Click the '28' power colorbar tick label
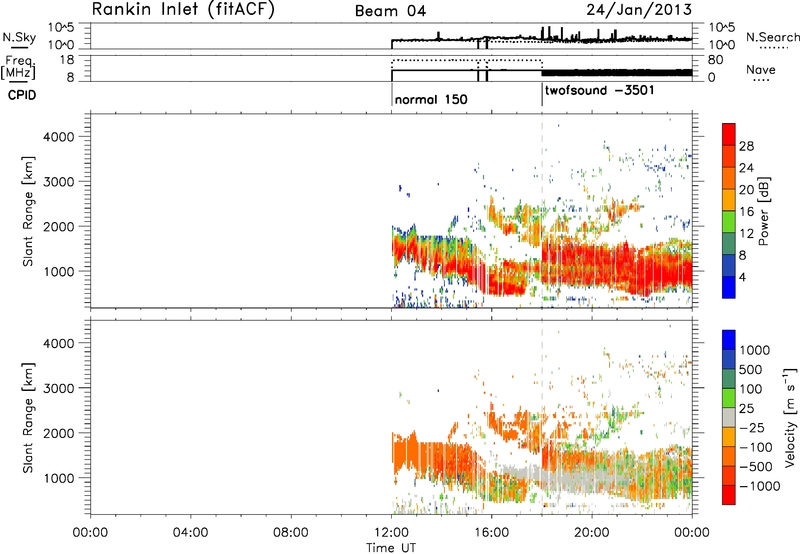The width and height of the screenshot is (800, 554). tap(746, 146)
